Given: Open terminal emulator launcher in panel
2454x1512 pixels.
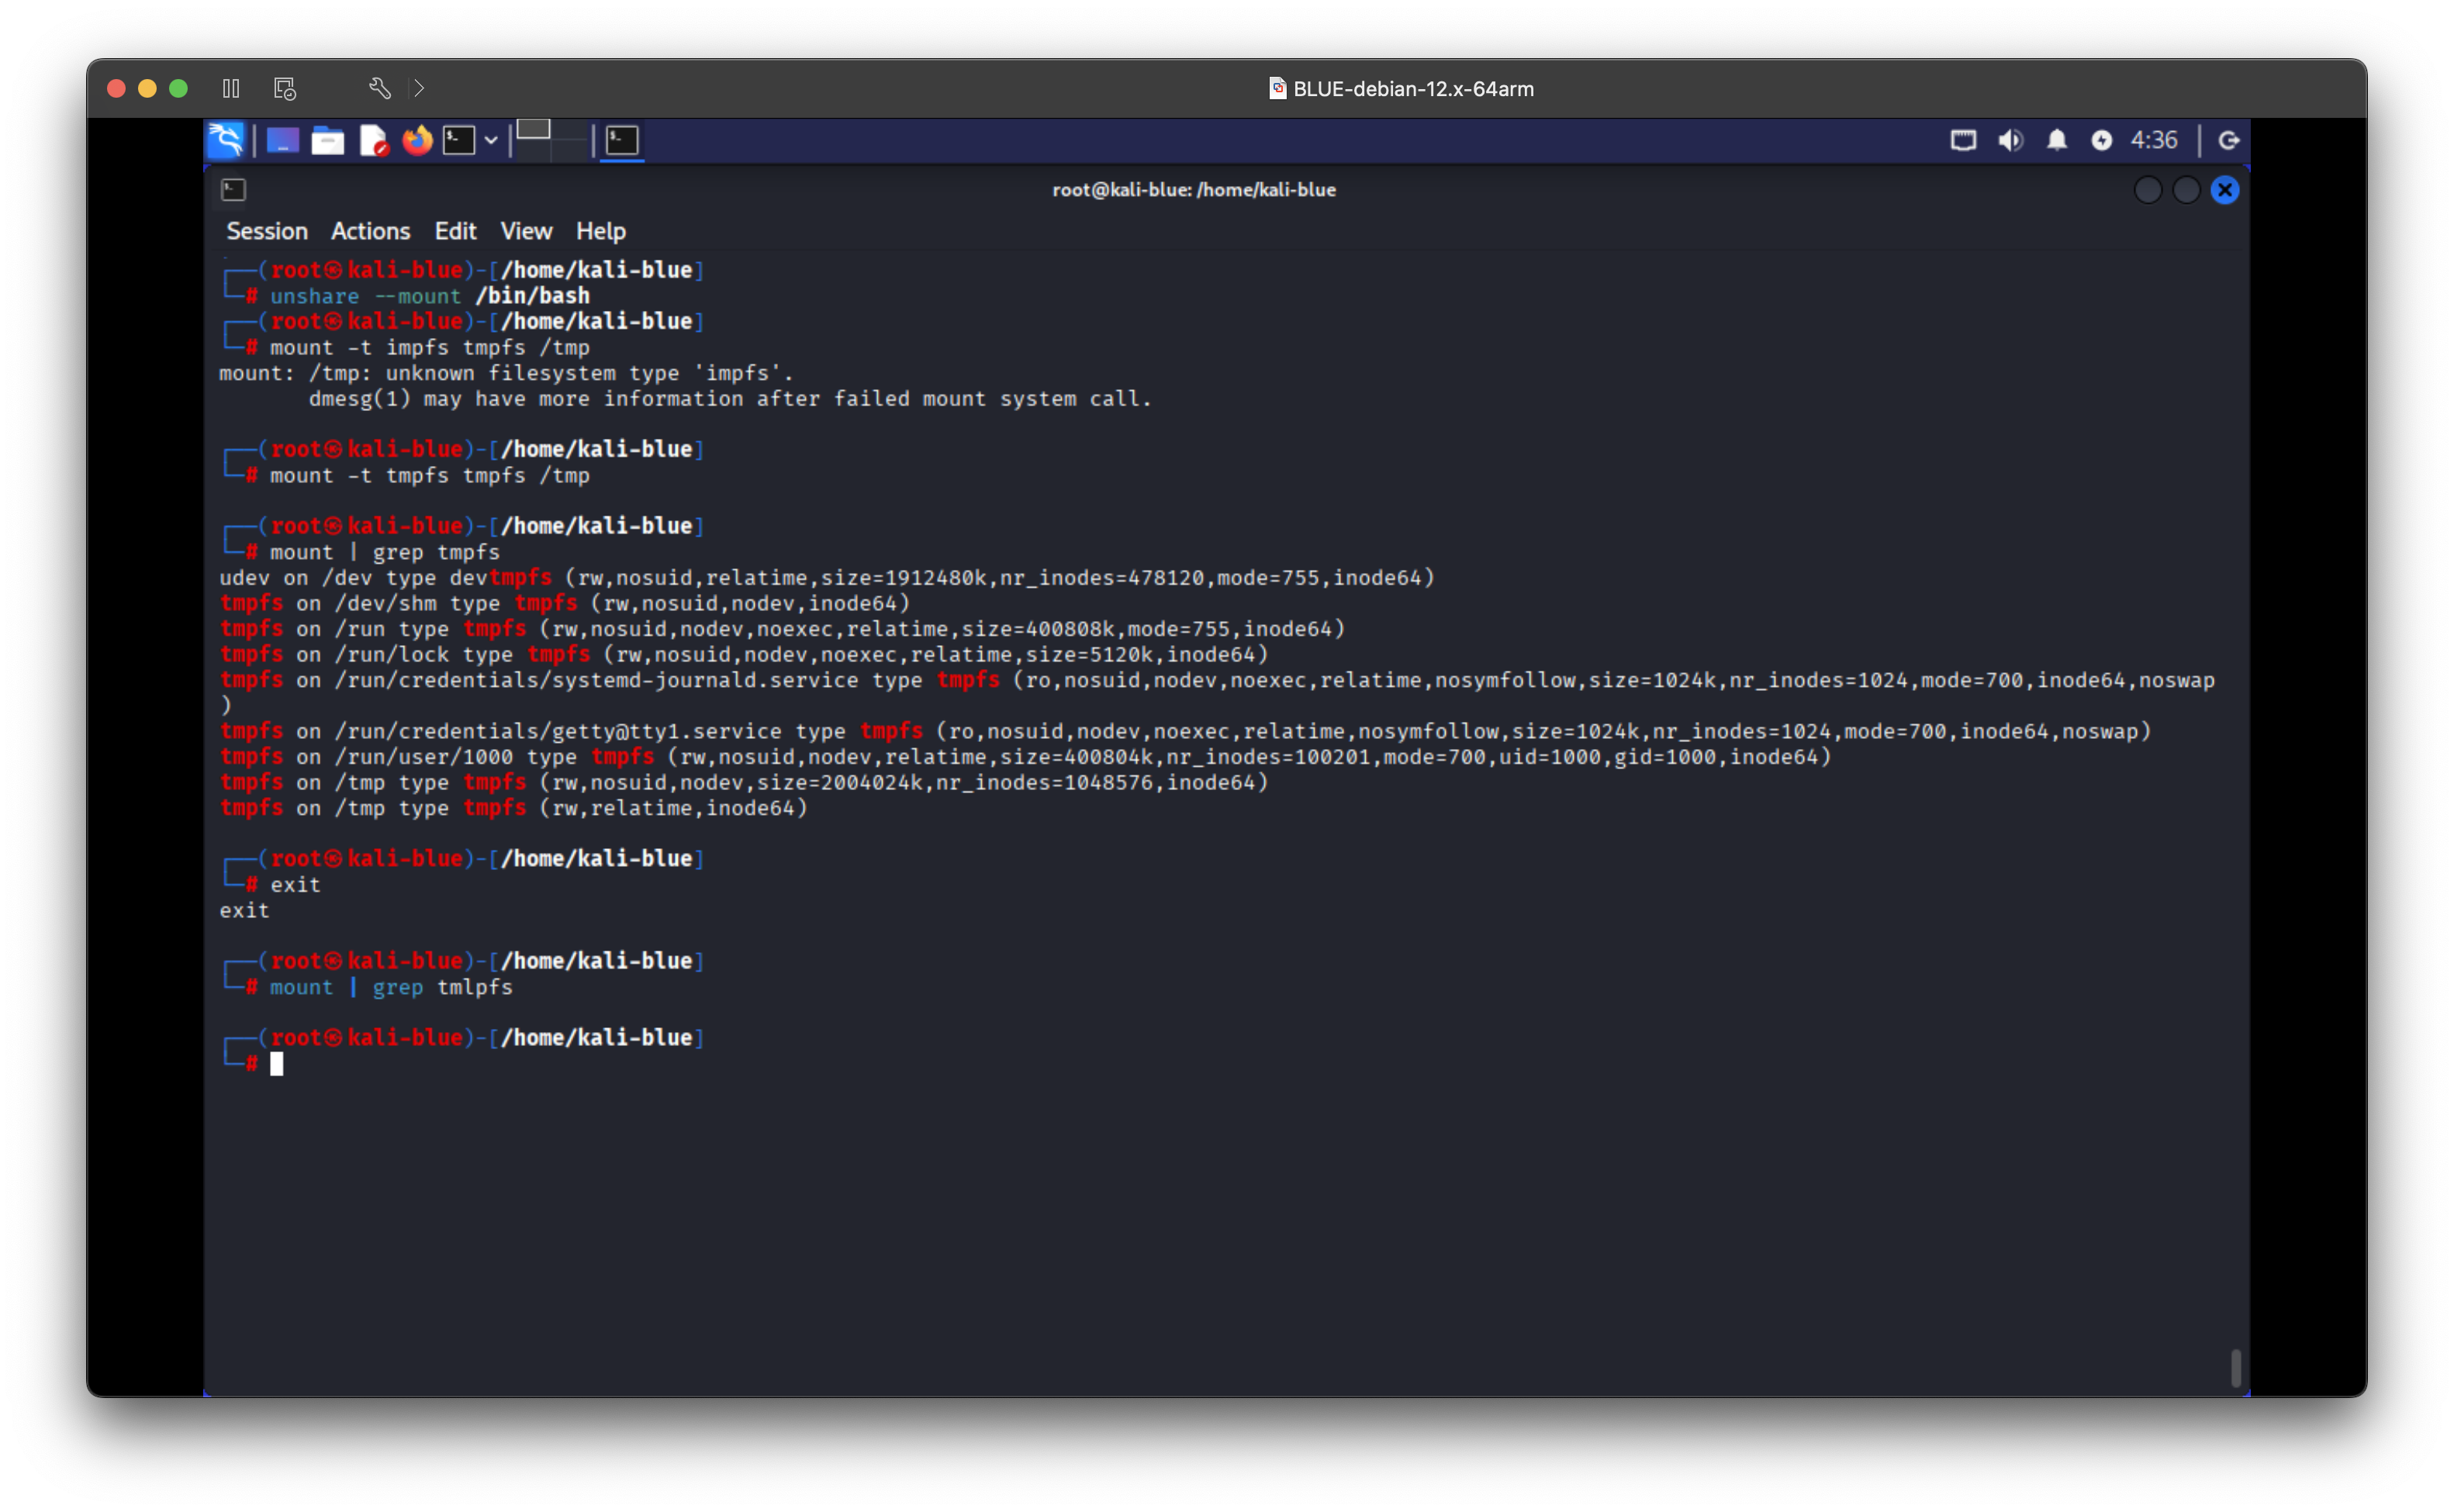Looking at the screenshot, I should pos(459,140).
